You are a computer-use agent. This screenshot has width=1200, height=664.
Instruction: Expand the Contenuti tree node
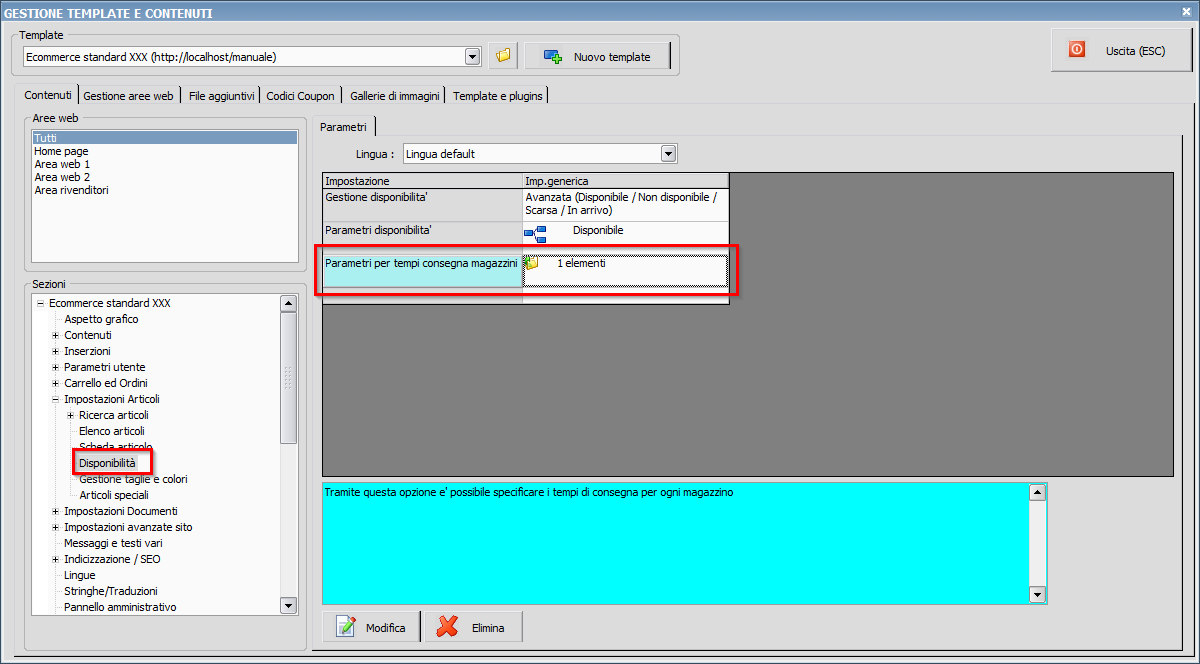[x=56, y=335]
